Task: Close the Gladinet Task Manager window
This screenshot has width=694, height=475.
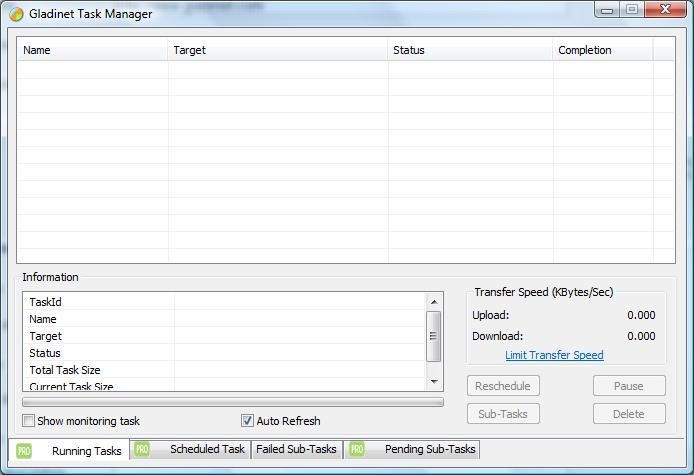Action: pyautogui.click(x=665, y=10)
